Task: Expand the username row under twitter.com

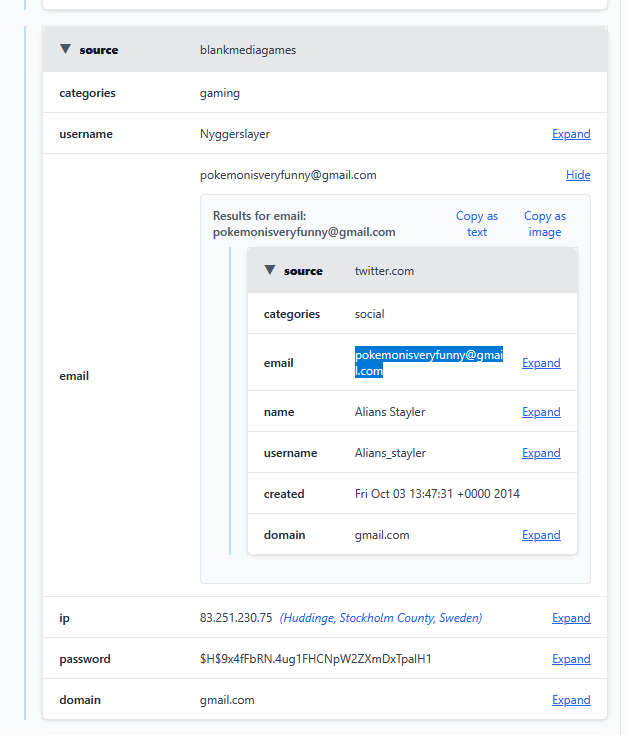Action: coord(541,453)
